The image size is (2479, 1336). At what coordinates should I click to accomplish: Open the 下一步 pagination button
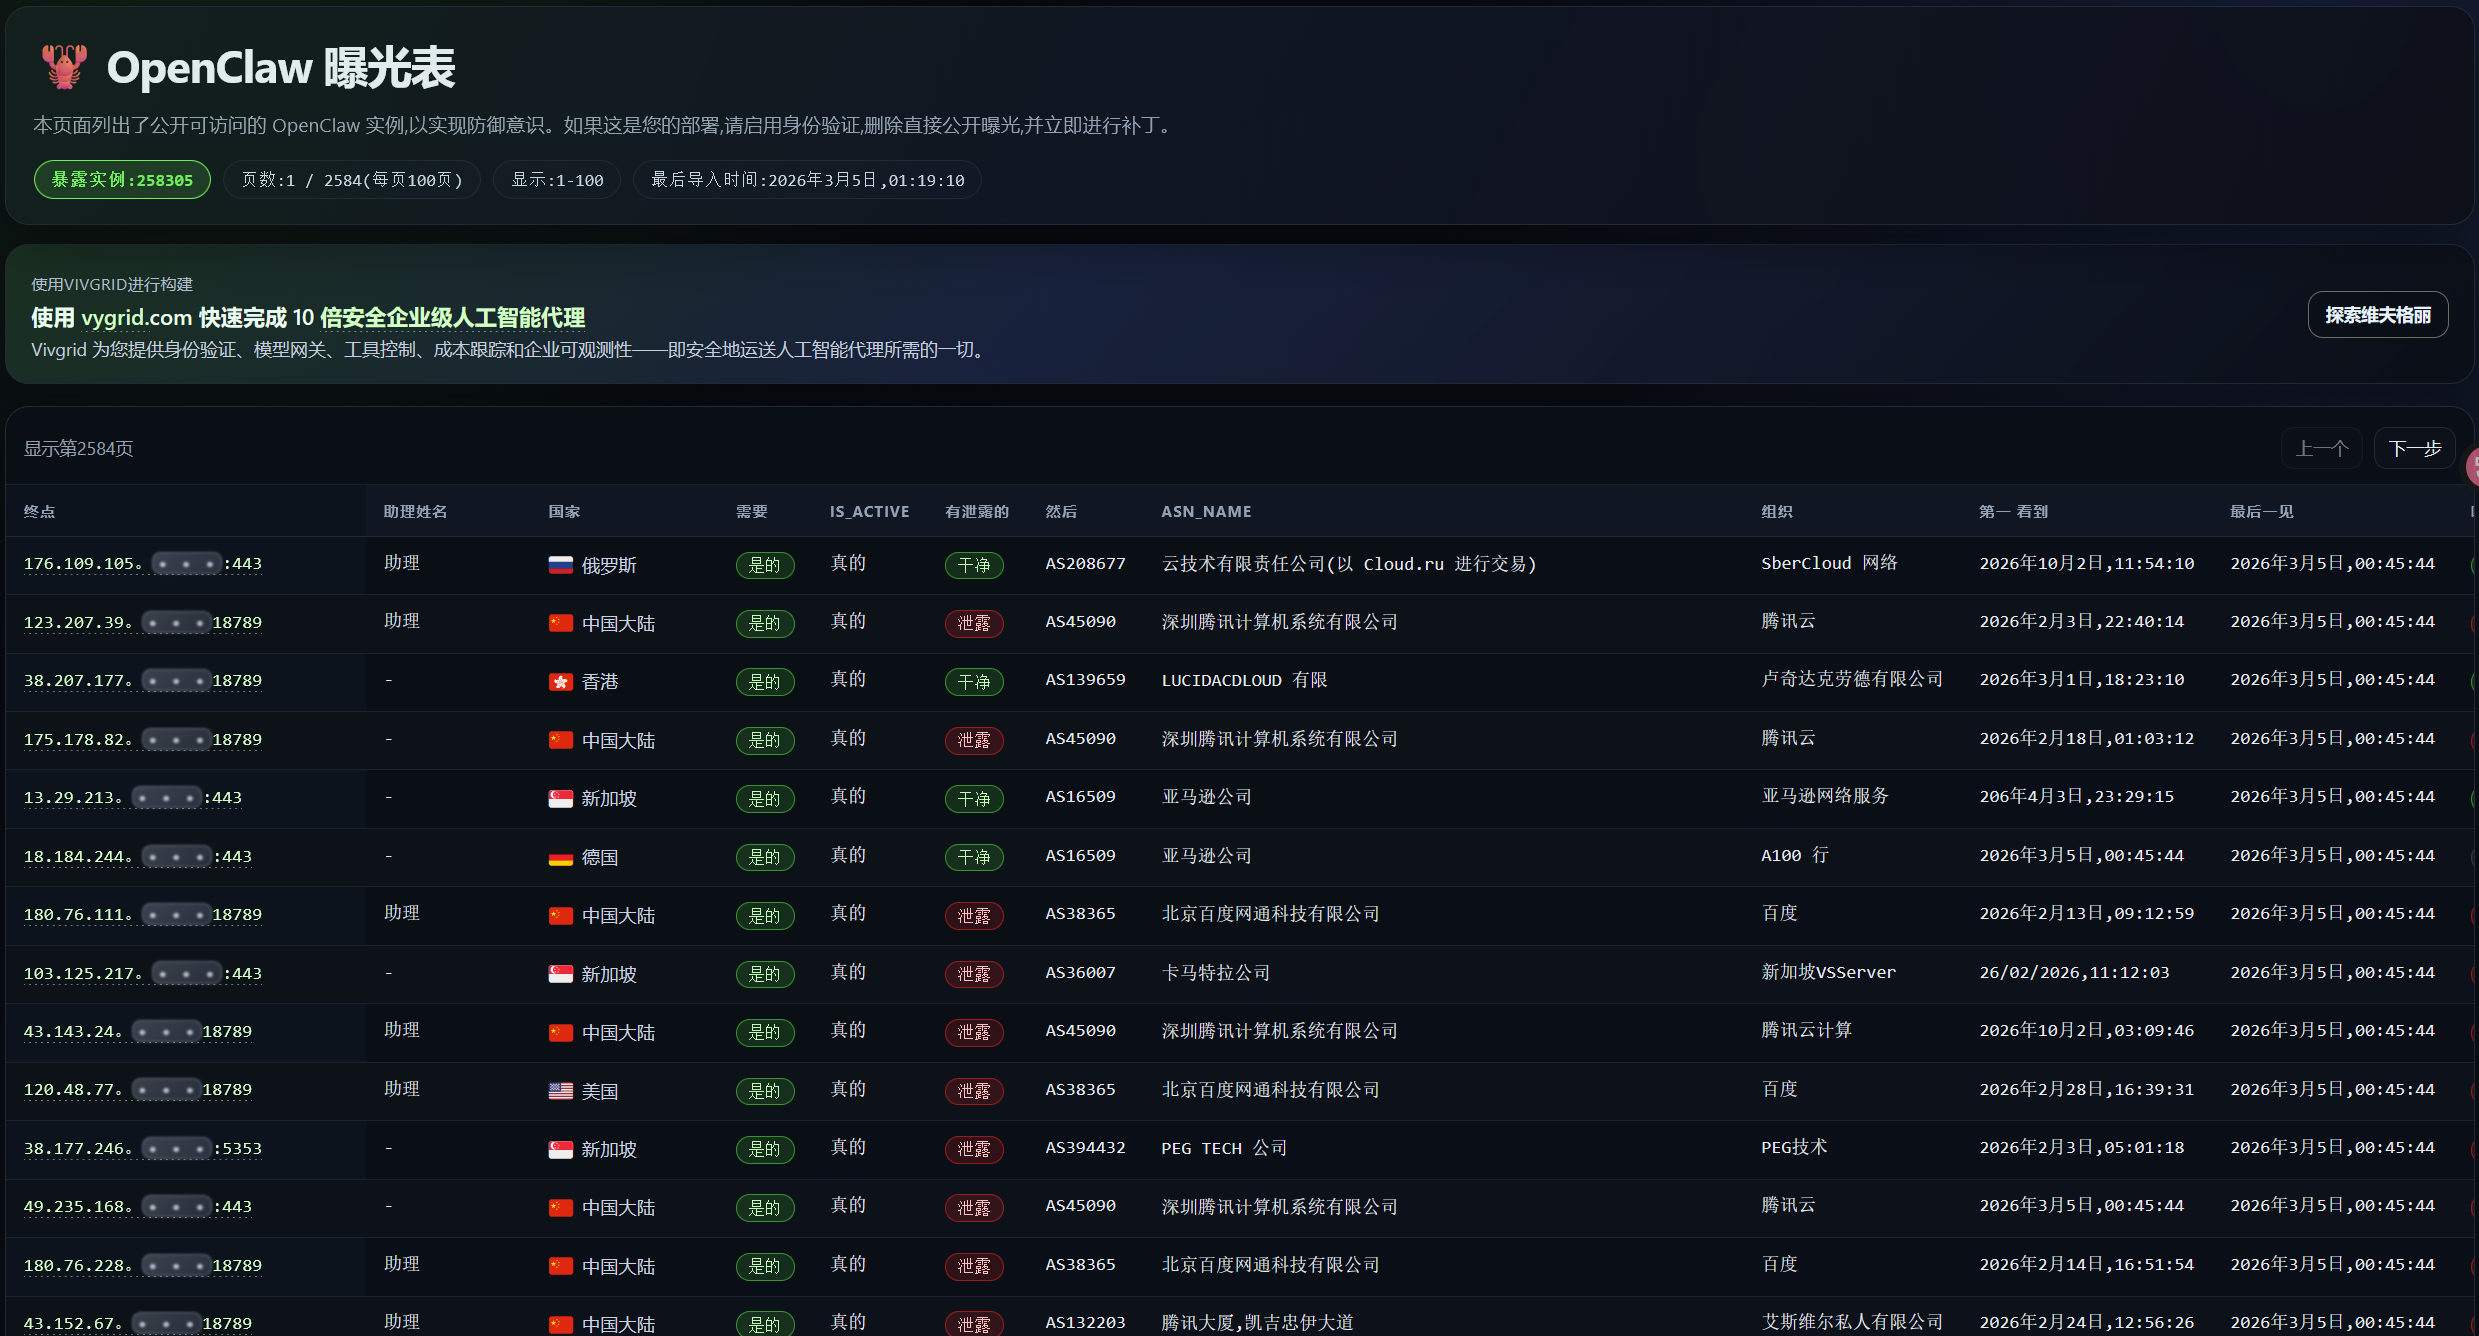(x=2414, y=447)
